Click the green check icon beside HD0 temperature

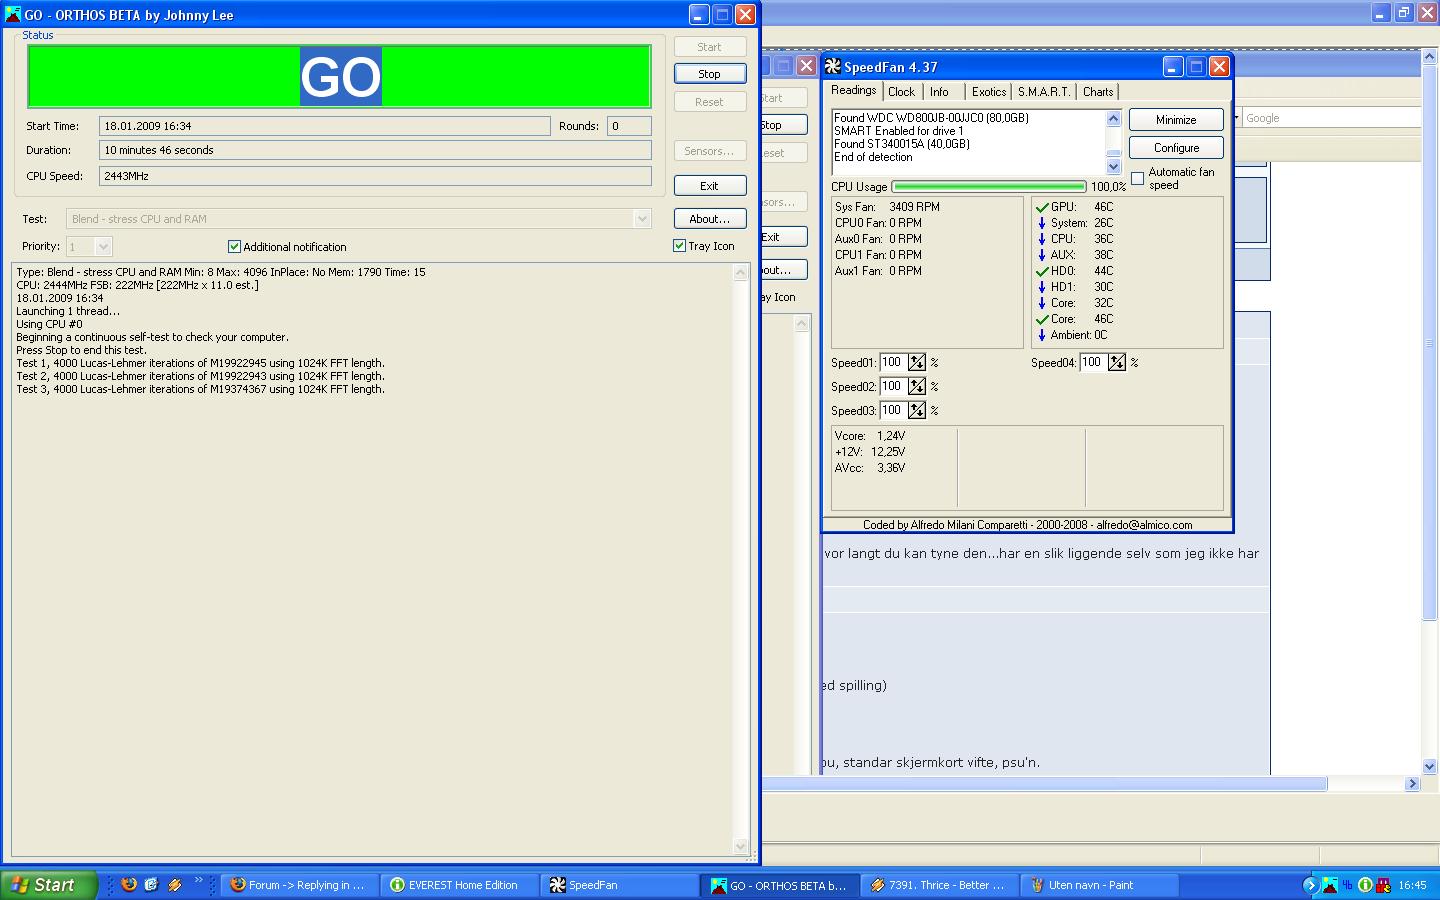pyautogui.click(x=1042, y=271)
